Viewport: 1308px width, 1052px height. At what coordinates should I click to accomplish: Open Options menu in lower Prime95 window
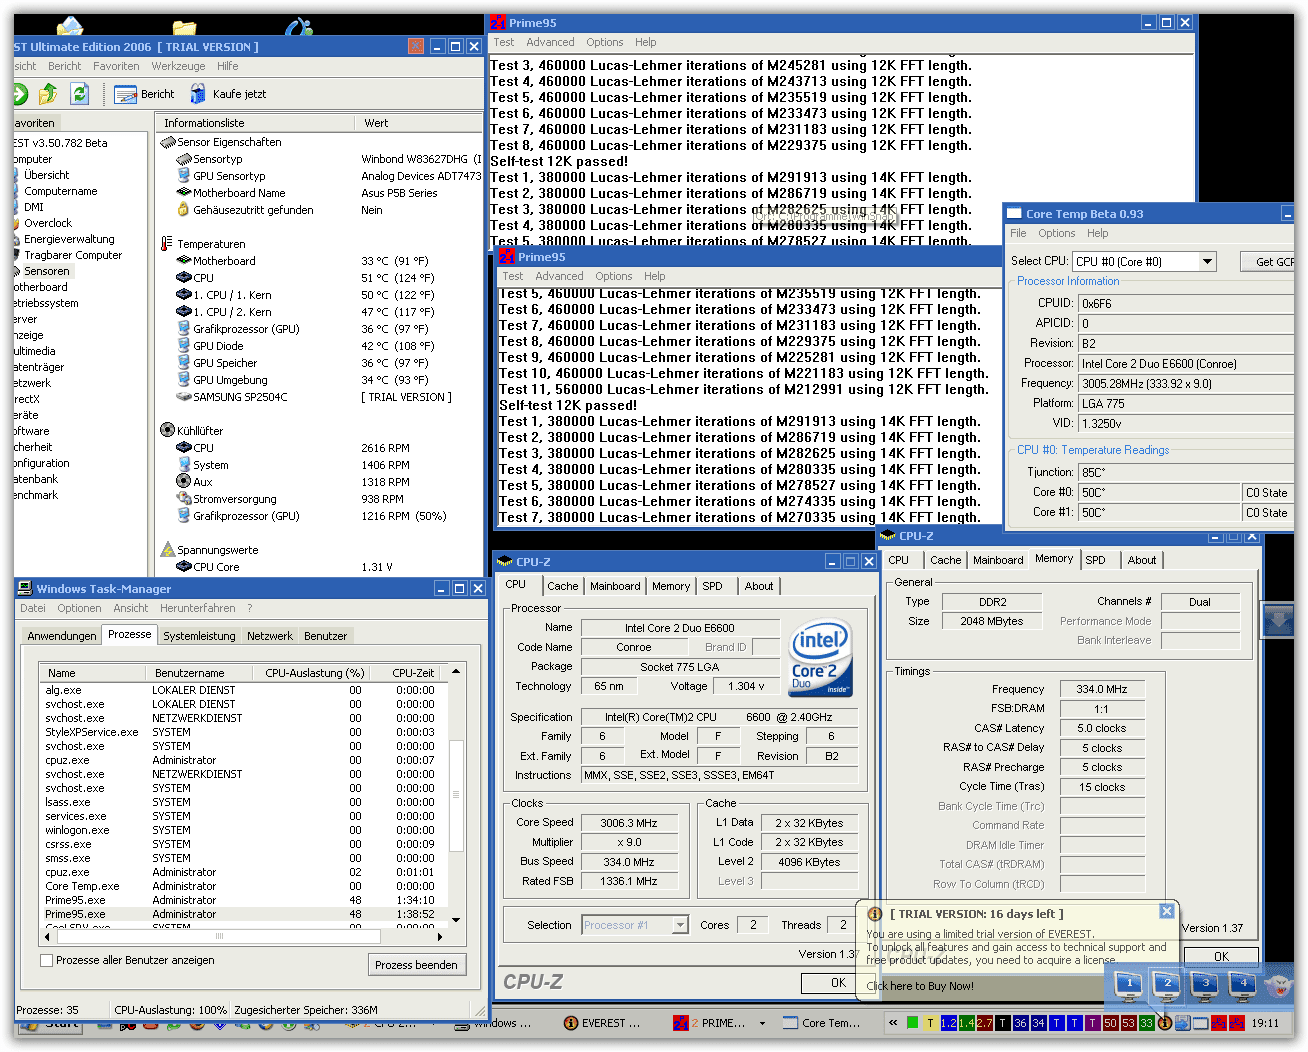(x=613, y=276)
